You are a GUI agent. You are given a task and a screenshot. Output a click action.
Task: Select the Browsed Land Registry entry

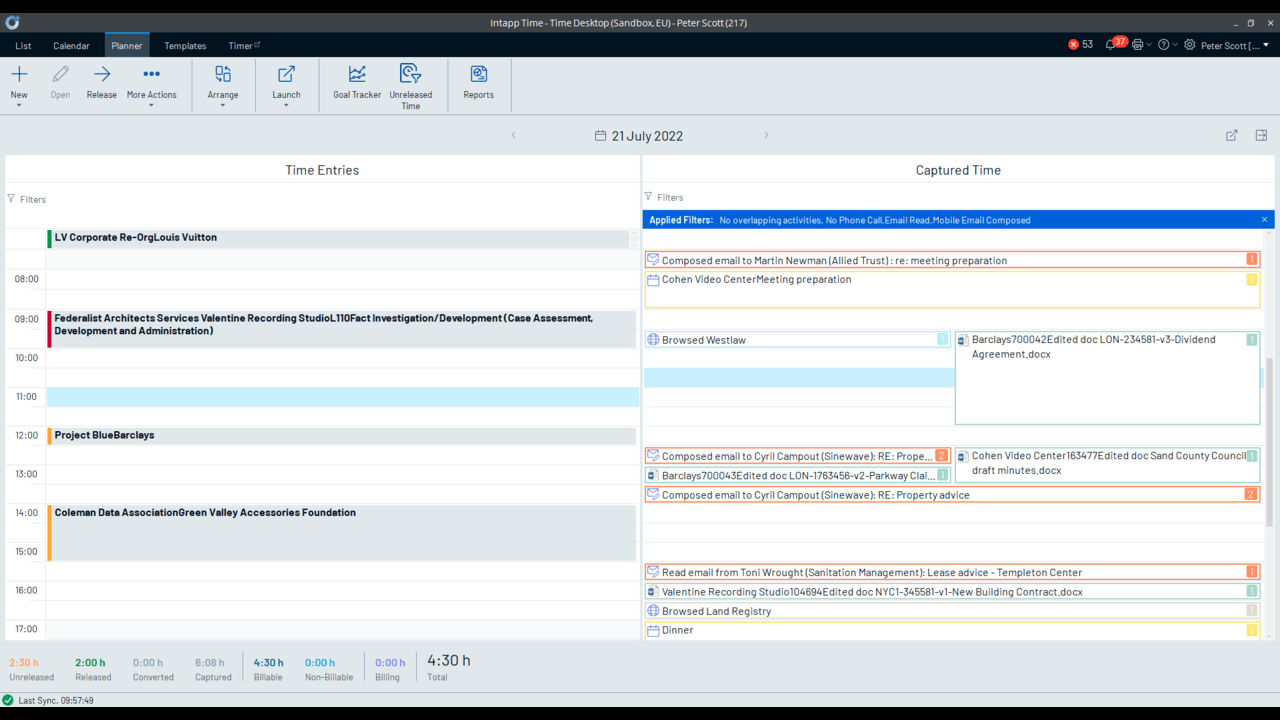952,611
